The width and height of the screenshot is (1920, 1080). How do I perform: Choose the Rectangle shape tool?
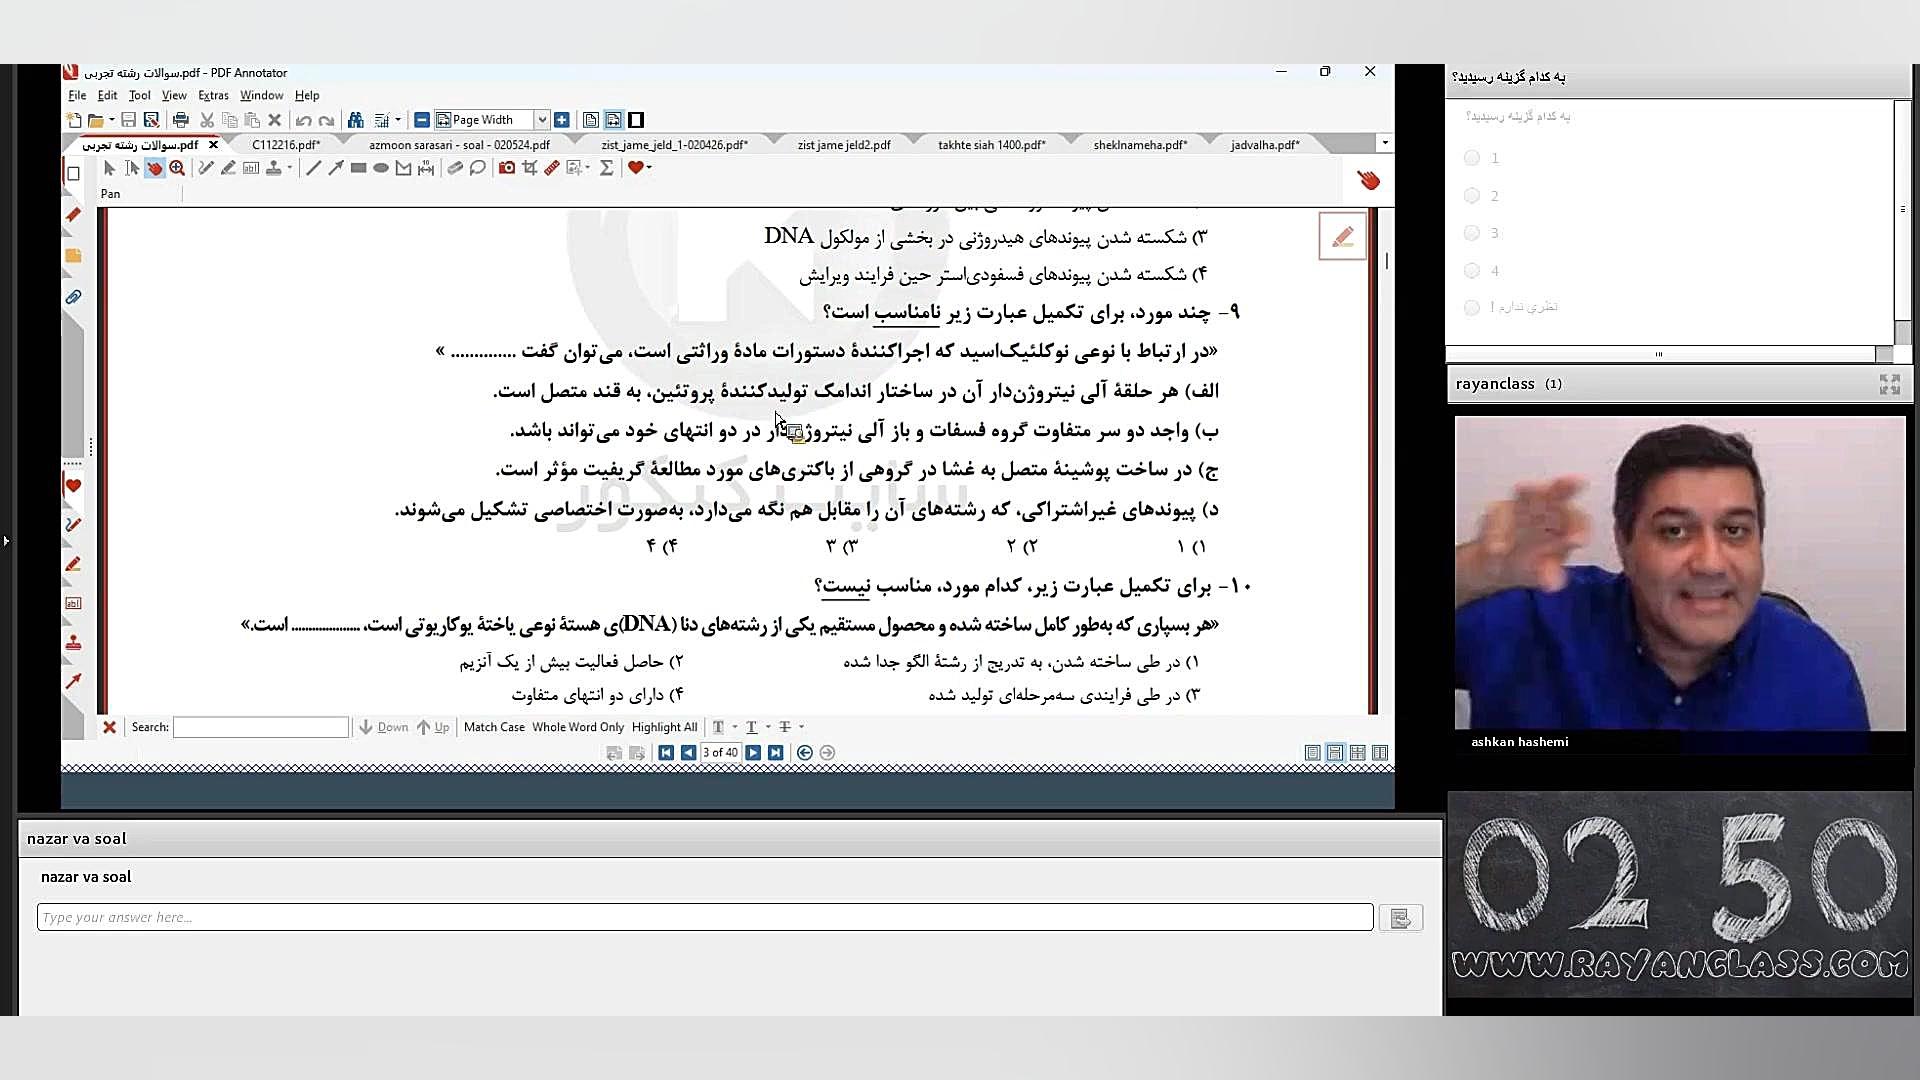click(358, 168)
